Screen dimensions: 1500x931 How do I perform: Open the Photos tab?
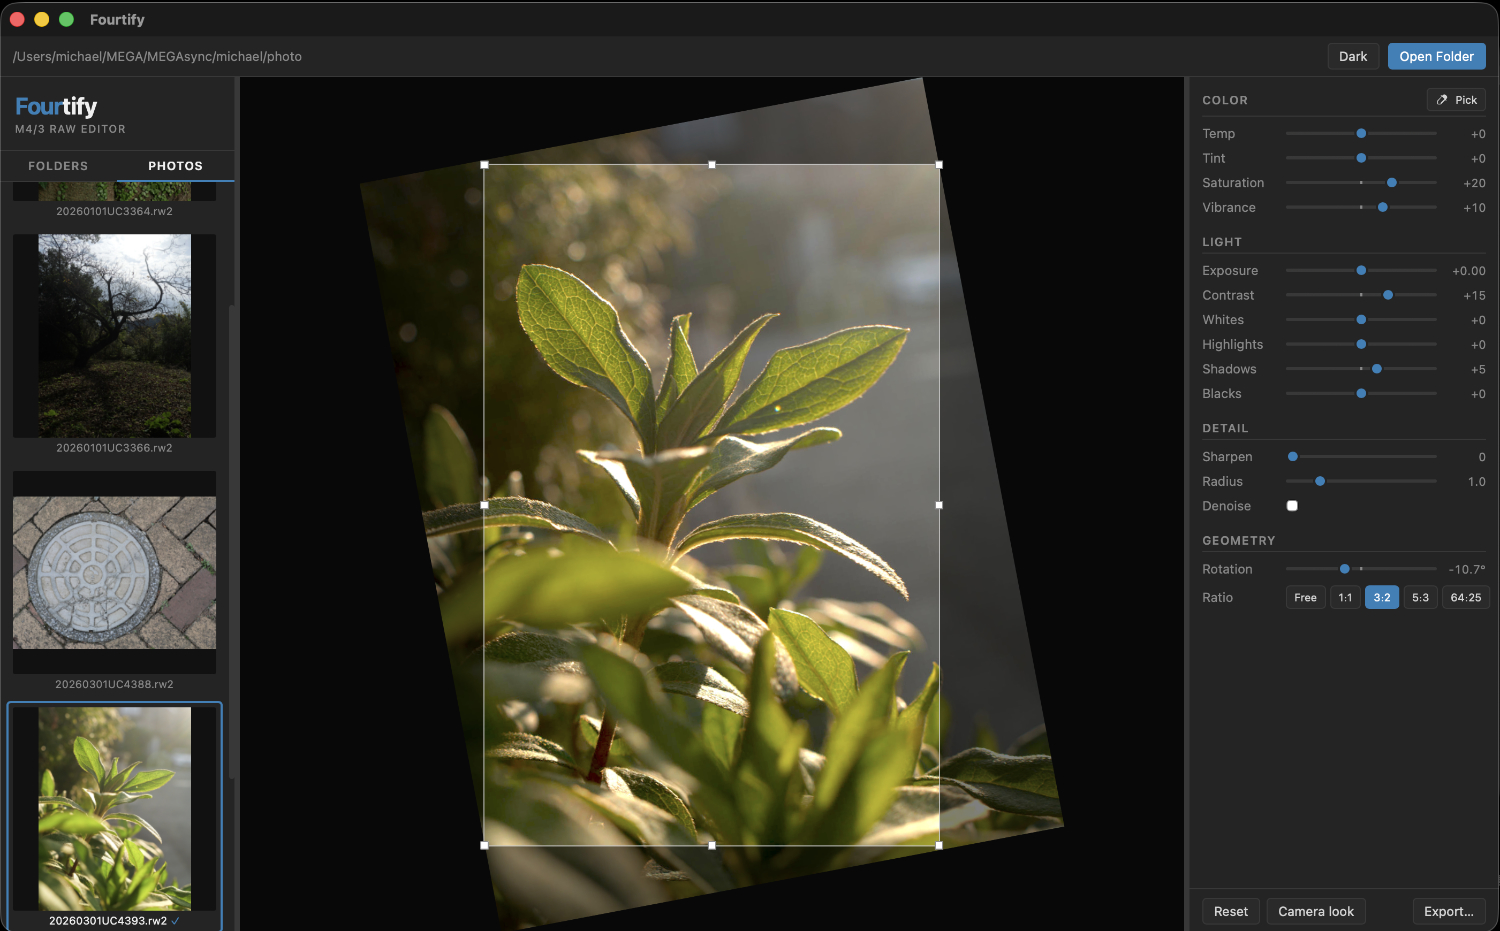point(175,166)
